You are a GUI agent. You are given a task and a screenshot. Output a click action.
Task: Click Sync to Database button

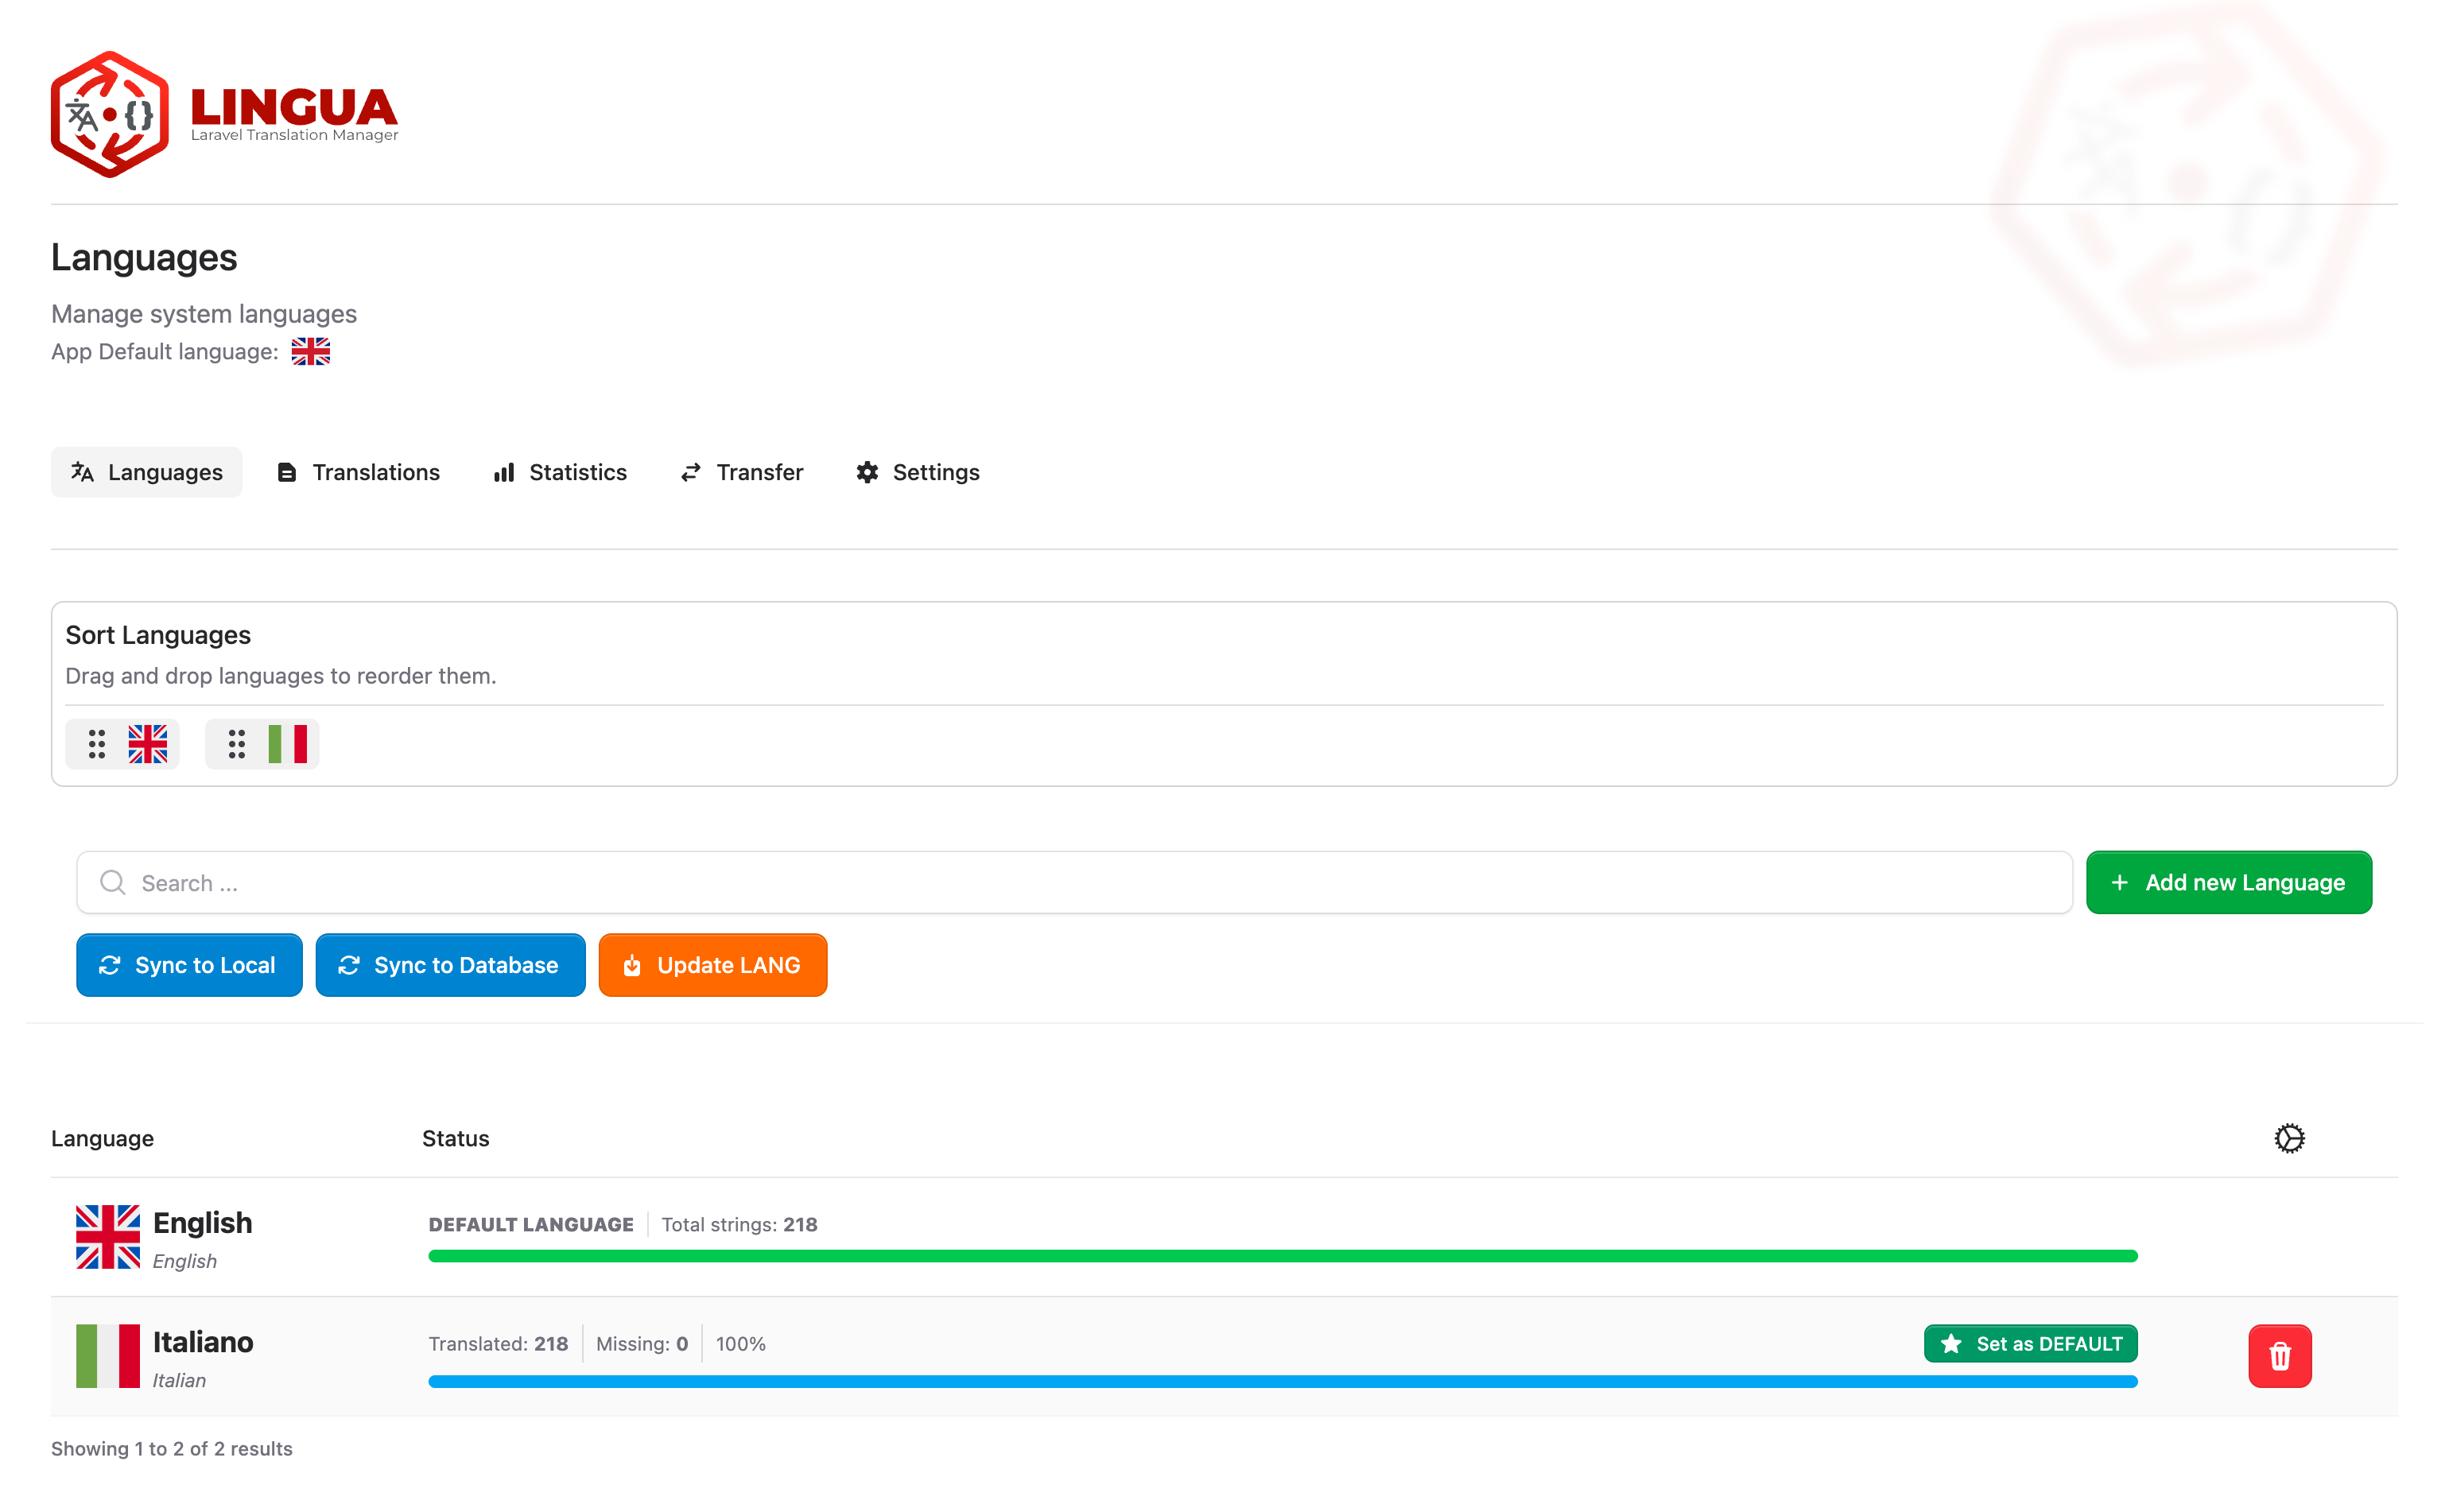point(451,965)
